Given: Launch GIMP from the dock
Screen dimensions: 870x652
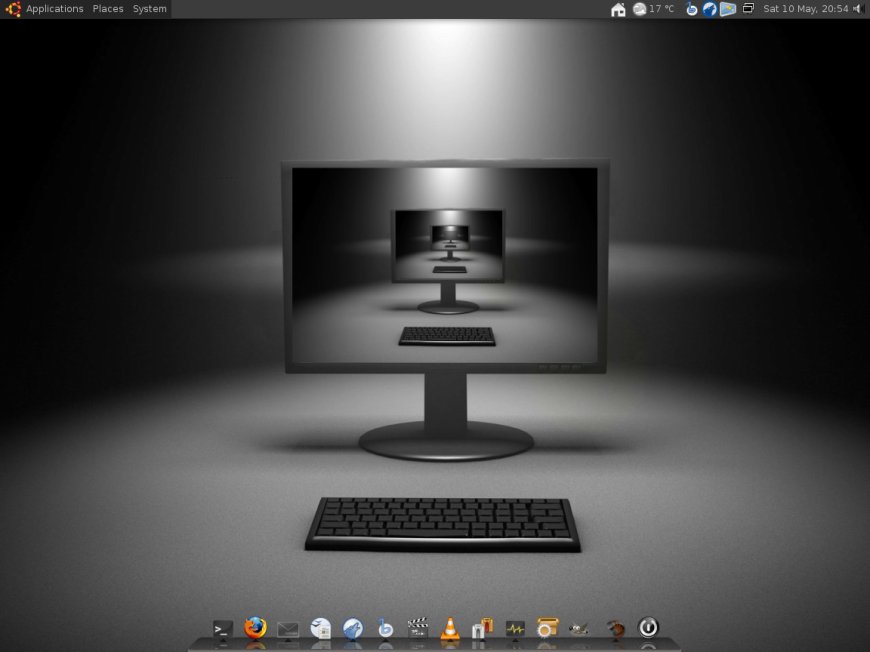Looking at the screenshot, I should [x=579, y=629].
